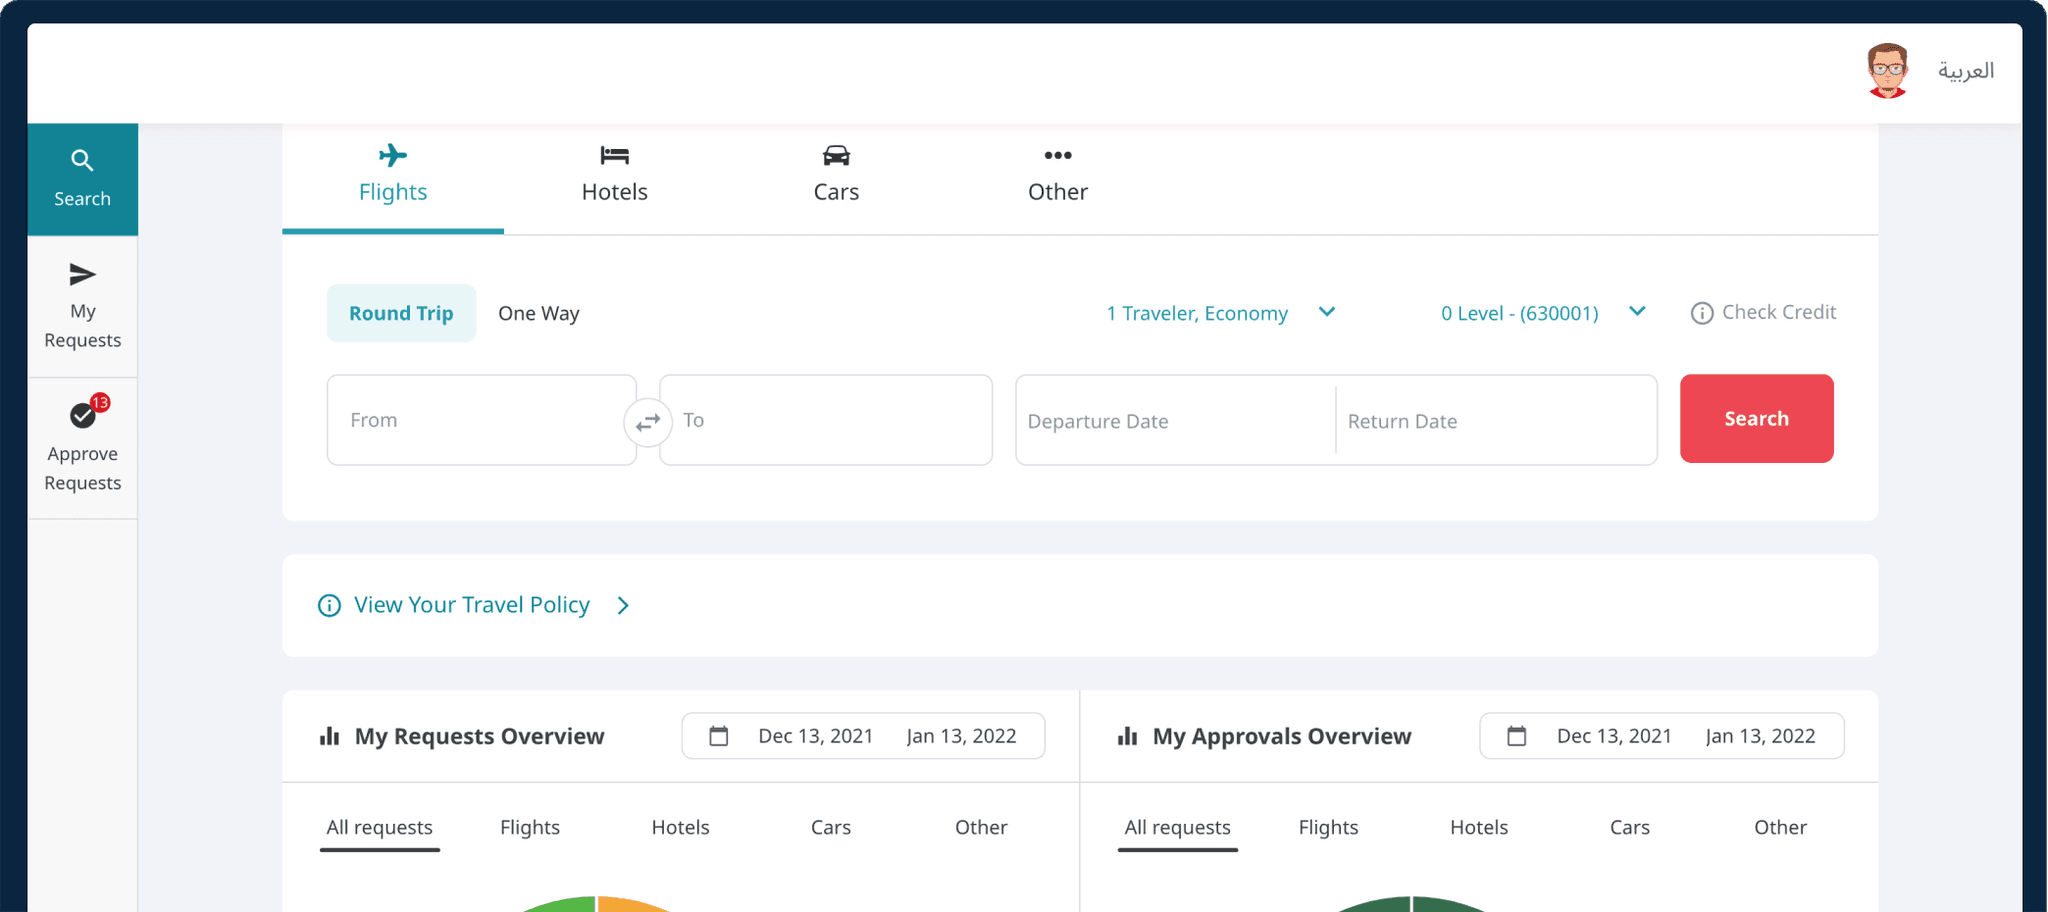2048x912 pixels.
Task: Open Approve Requests with 13 badge
Action: pos(82,448)
